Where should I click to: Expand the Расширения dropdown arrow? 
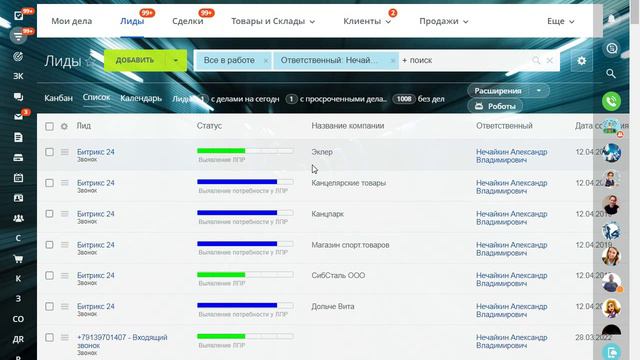tap(539, 91)
